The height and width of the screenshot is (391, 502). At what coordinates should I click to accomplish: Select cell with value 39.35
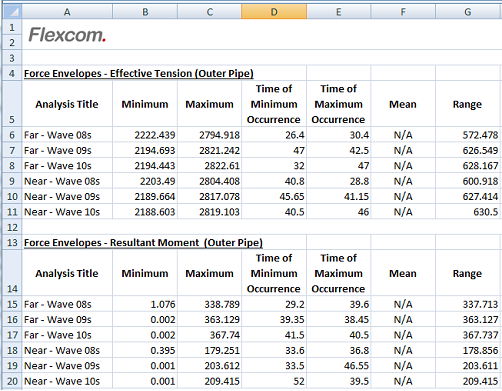tap(274, 319)
